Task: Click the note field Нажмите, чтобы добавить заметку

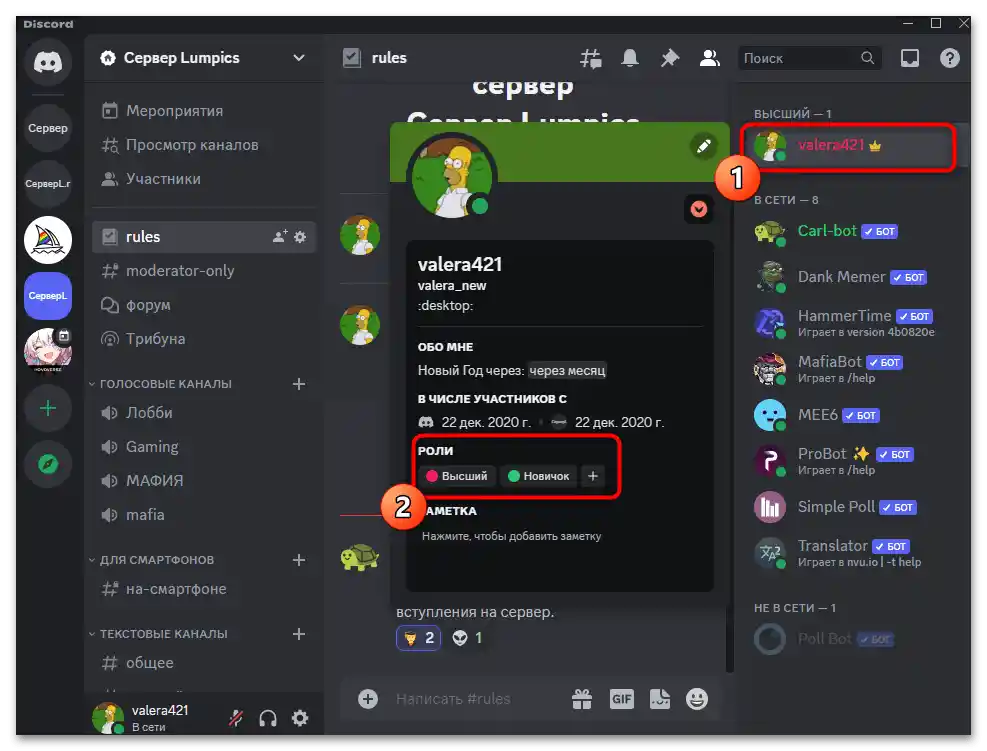Action: (x=511, y=536)
